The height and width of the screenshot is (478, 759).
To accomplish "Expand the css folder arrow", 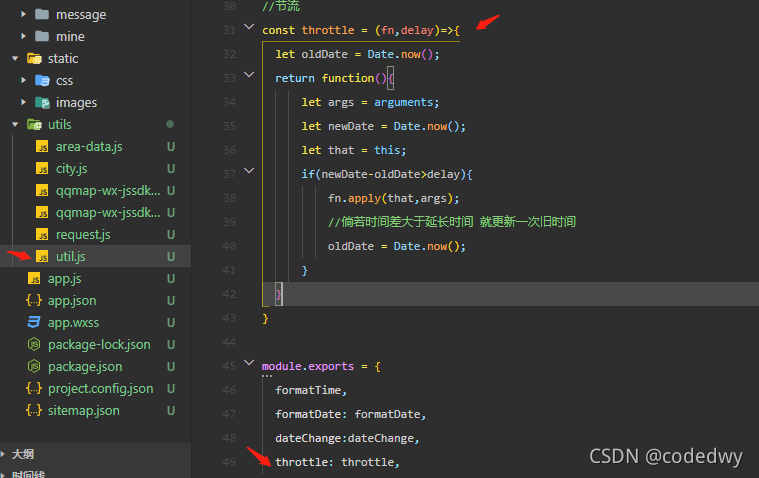I will click(x=23, y=80).
